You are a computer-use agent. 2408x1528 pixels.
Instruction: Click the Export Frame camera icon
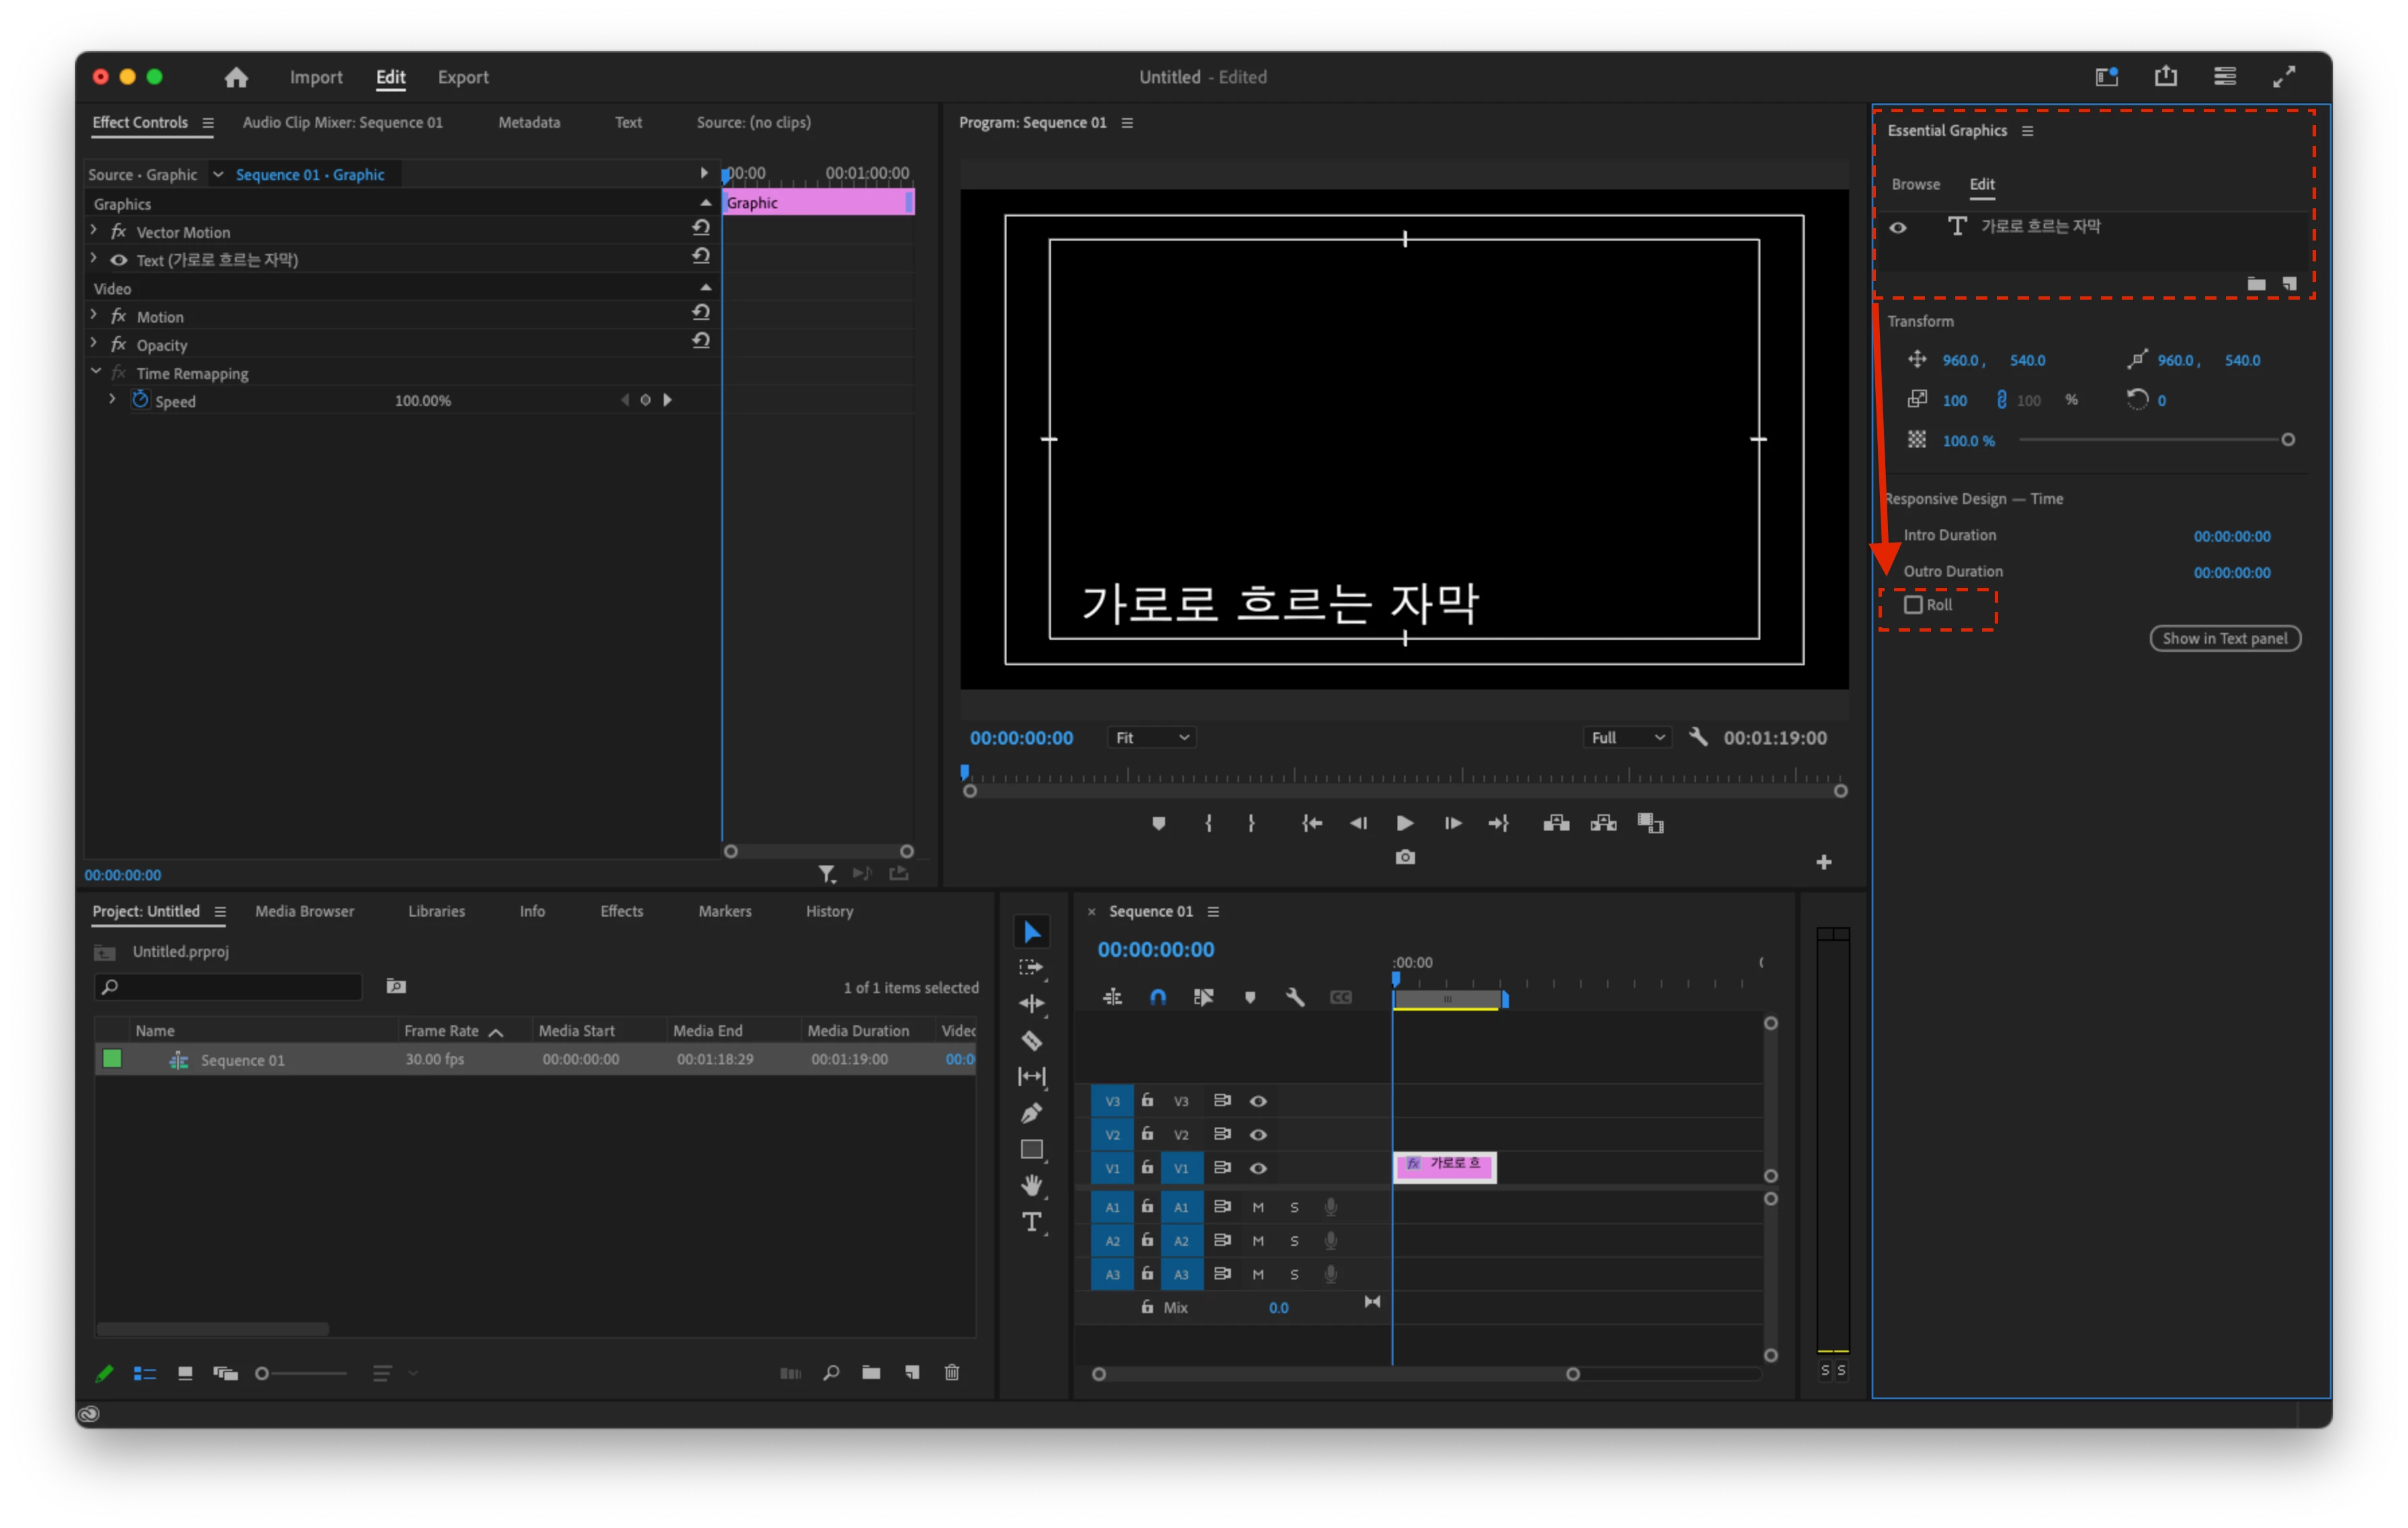pos(1404,858)
